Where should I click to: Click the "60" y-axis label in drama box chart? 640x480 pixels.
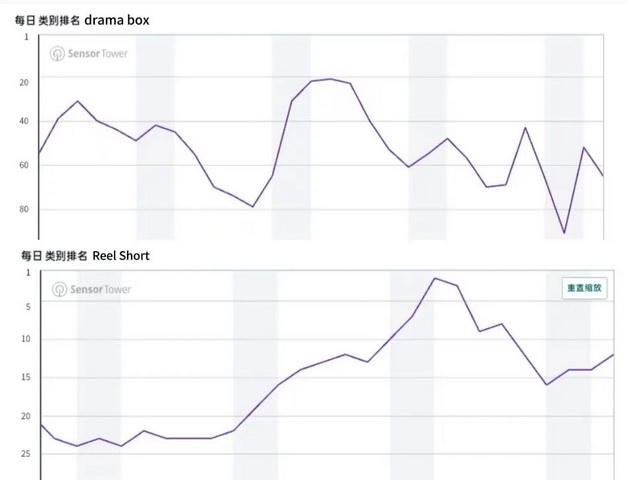tap(22, 164)
